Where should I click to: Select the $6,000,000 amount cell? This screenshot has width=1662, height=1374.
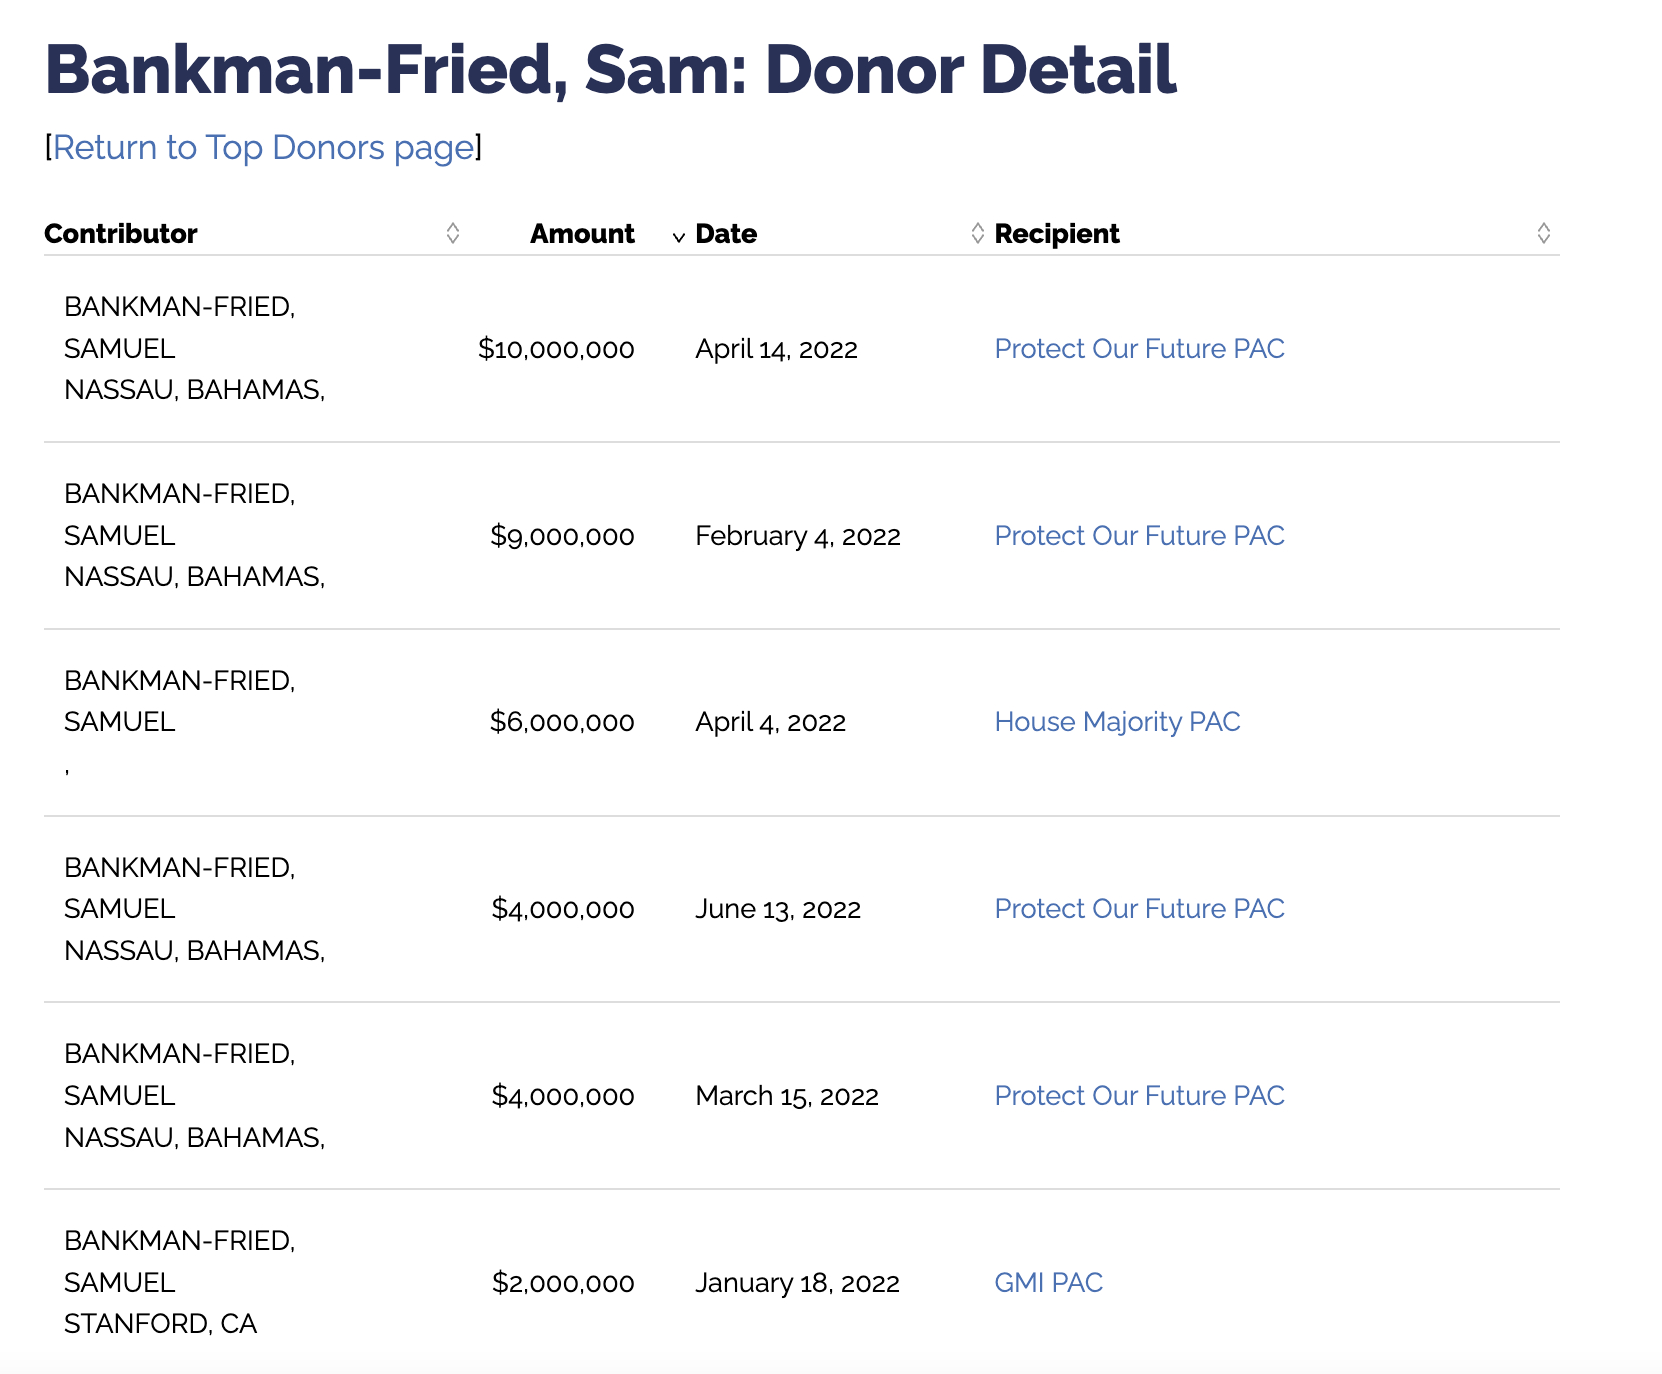562,722
